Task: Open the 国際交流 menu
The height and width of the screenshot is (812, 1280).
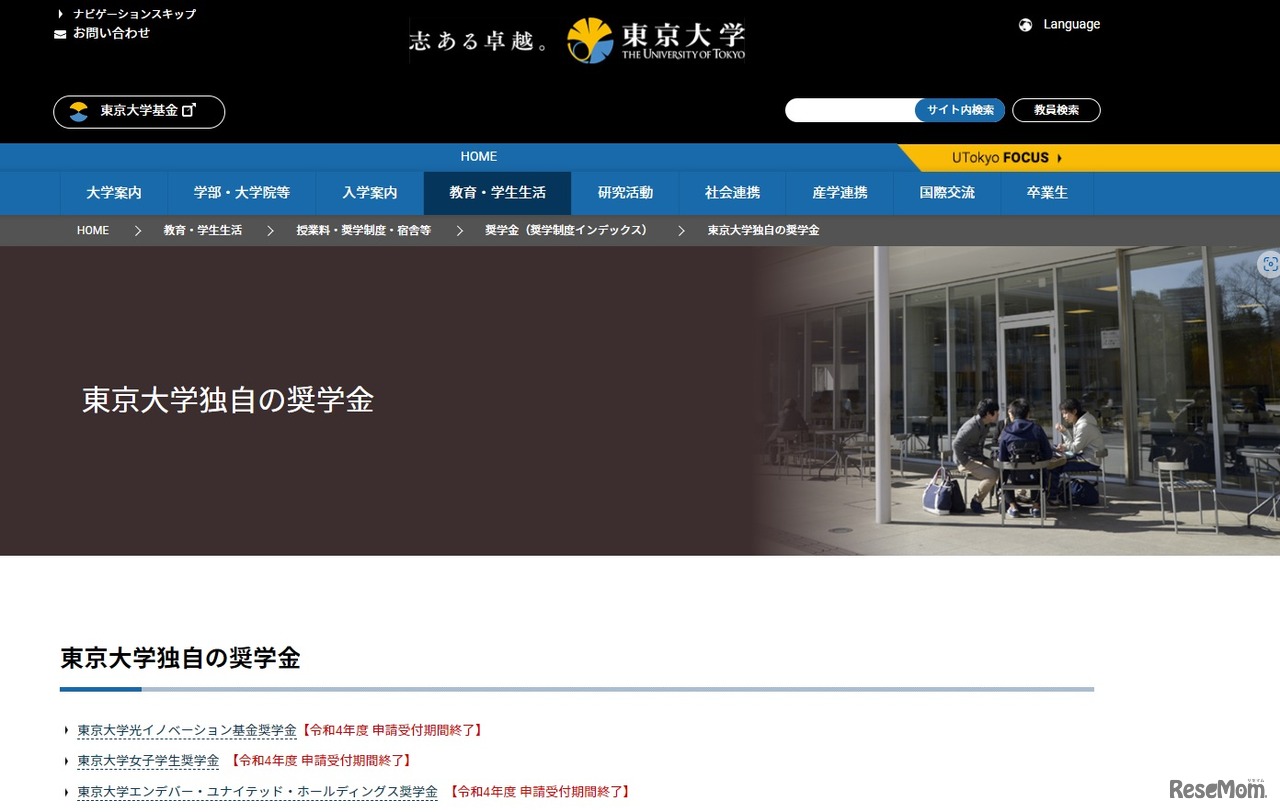Action: point(947,193)
